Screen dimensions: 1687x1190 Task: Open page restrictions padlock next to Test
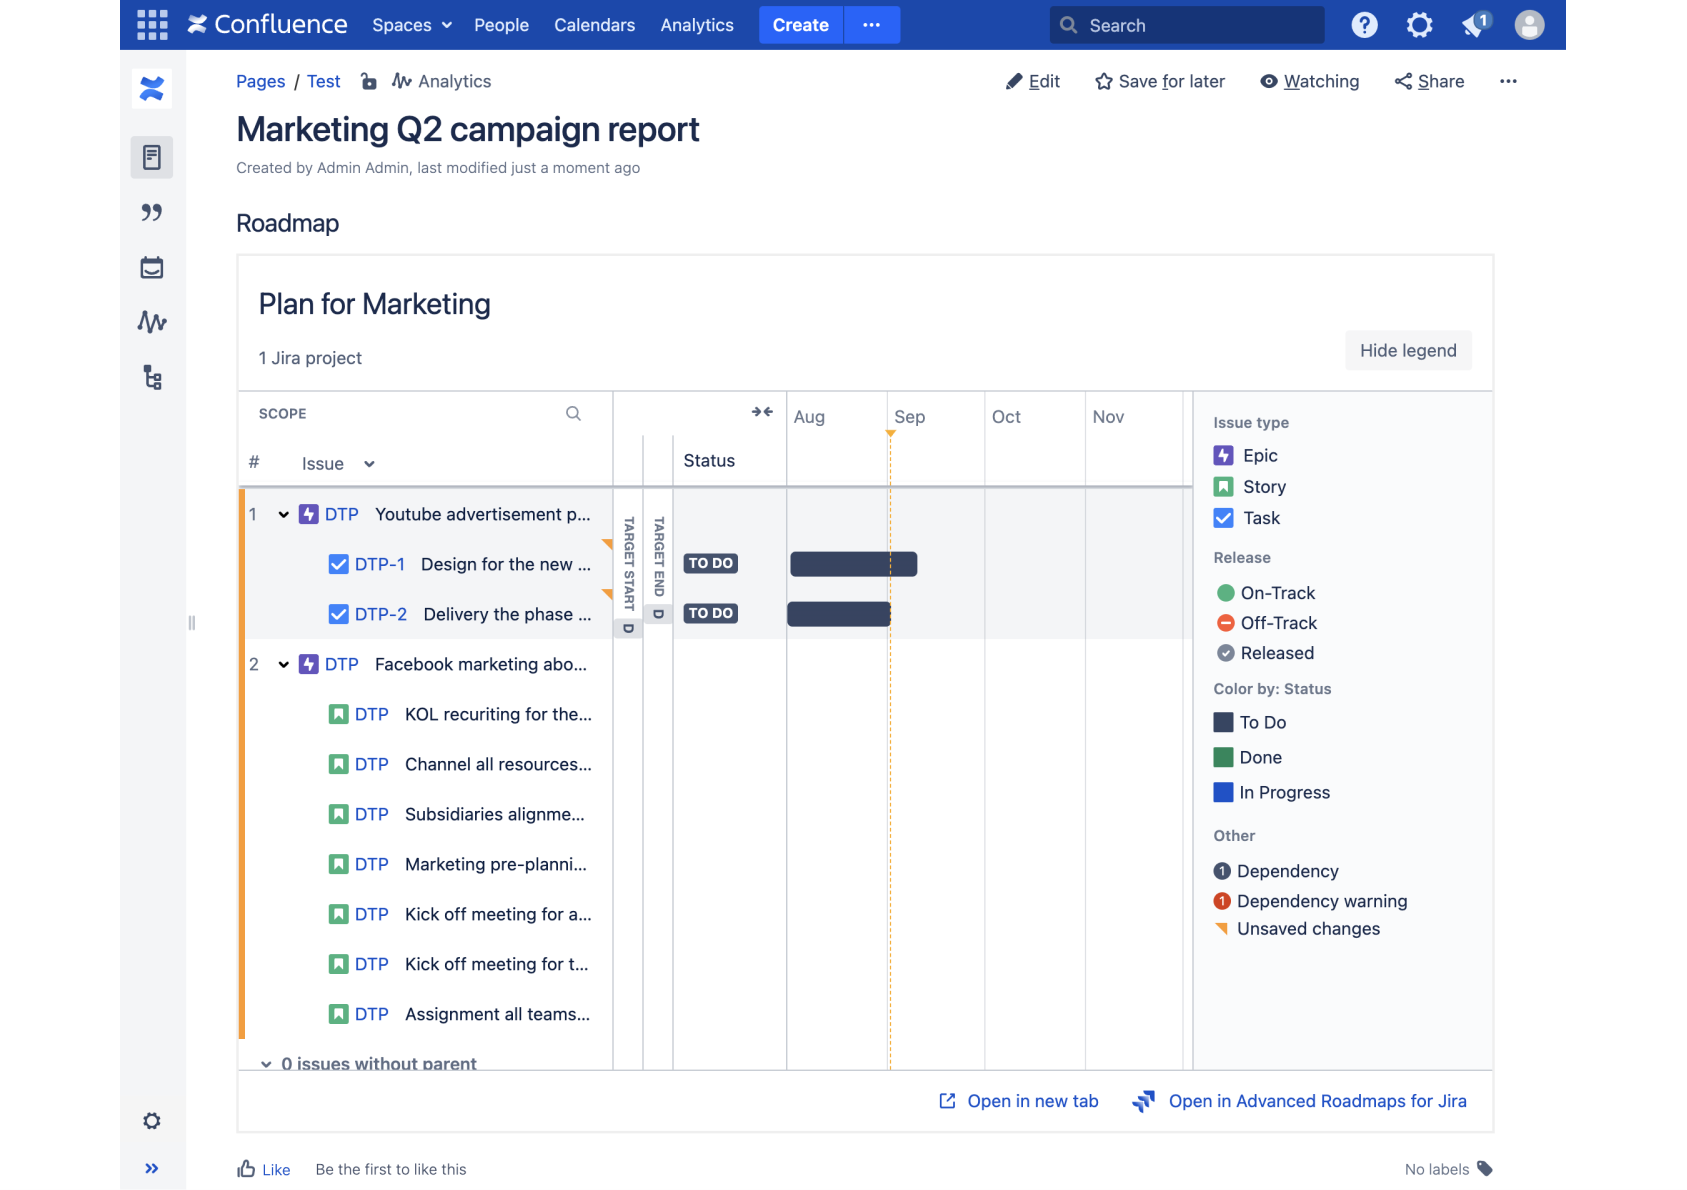point(367,81)
